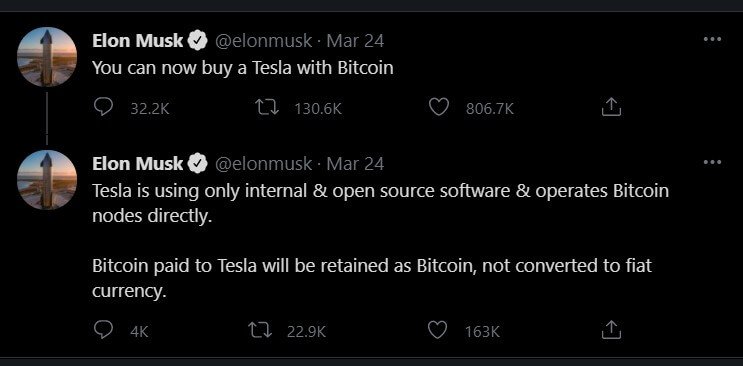This screenshot has height=366, width=743.
Task: Open more options menu on second tweet
Action: point(712,163)
